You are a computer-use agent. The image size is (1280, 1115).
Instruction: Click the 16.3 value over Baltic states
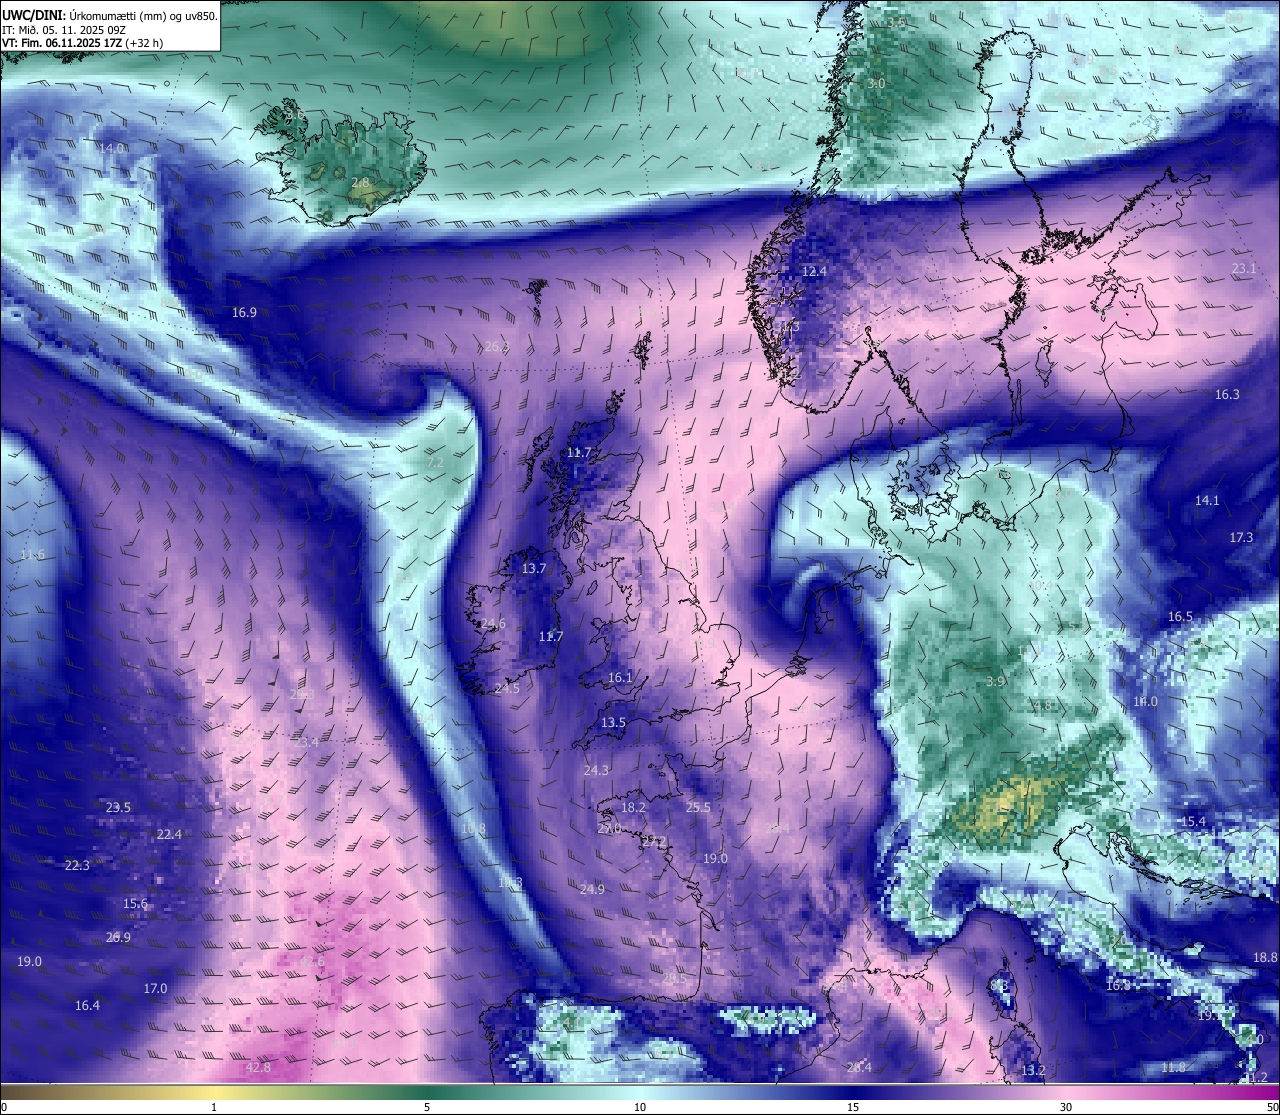pyautogui.click(x=1227, y=395)
